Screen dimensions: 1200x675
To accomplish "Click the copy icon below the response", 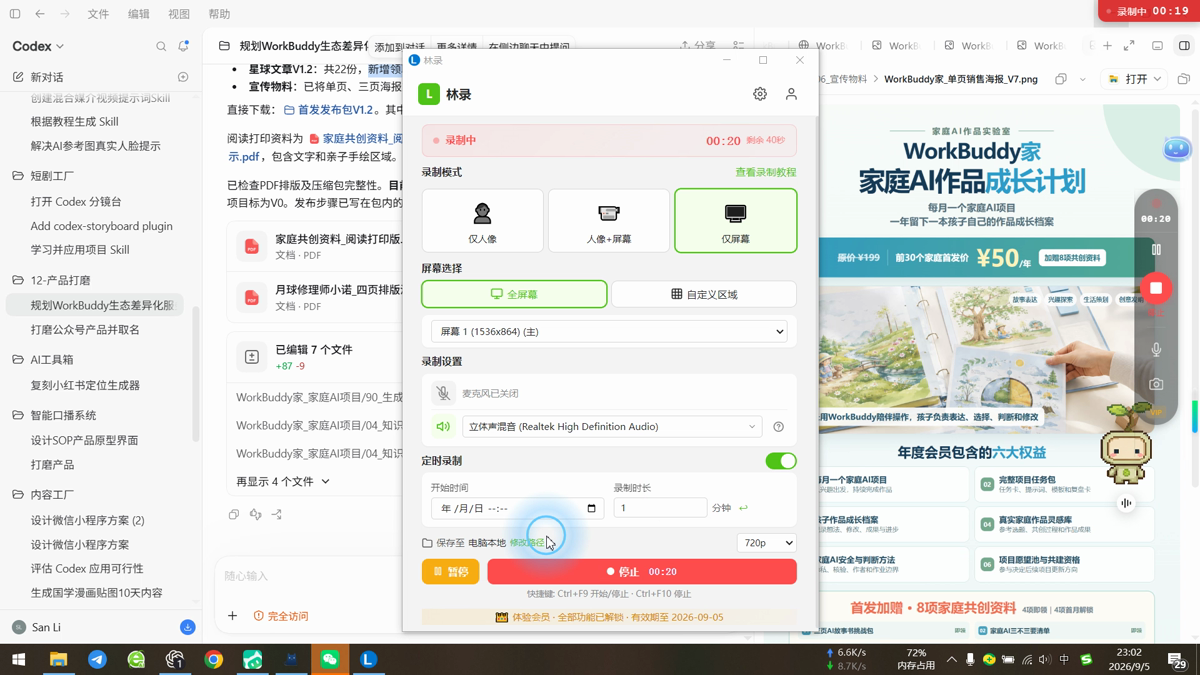I will pos(234,514).
